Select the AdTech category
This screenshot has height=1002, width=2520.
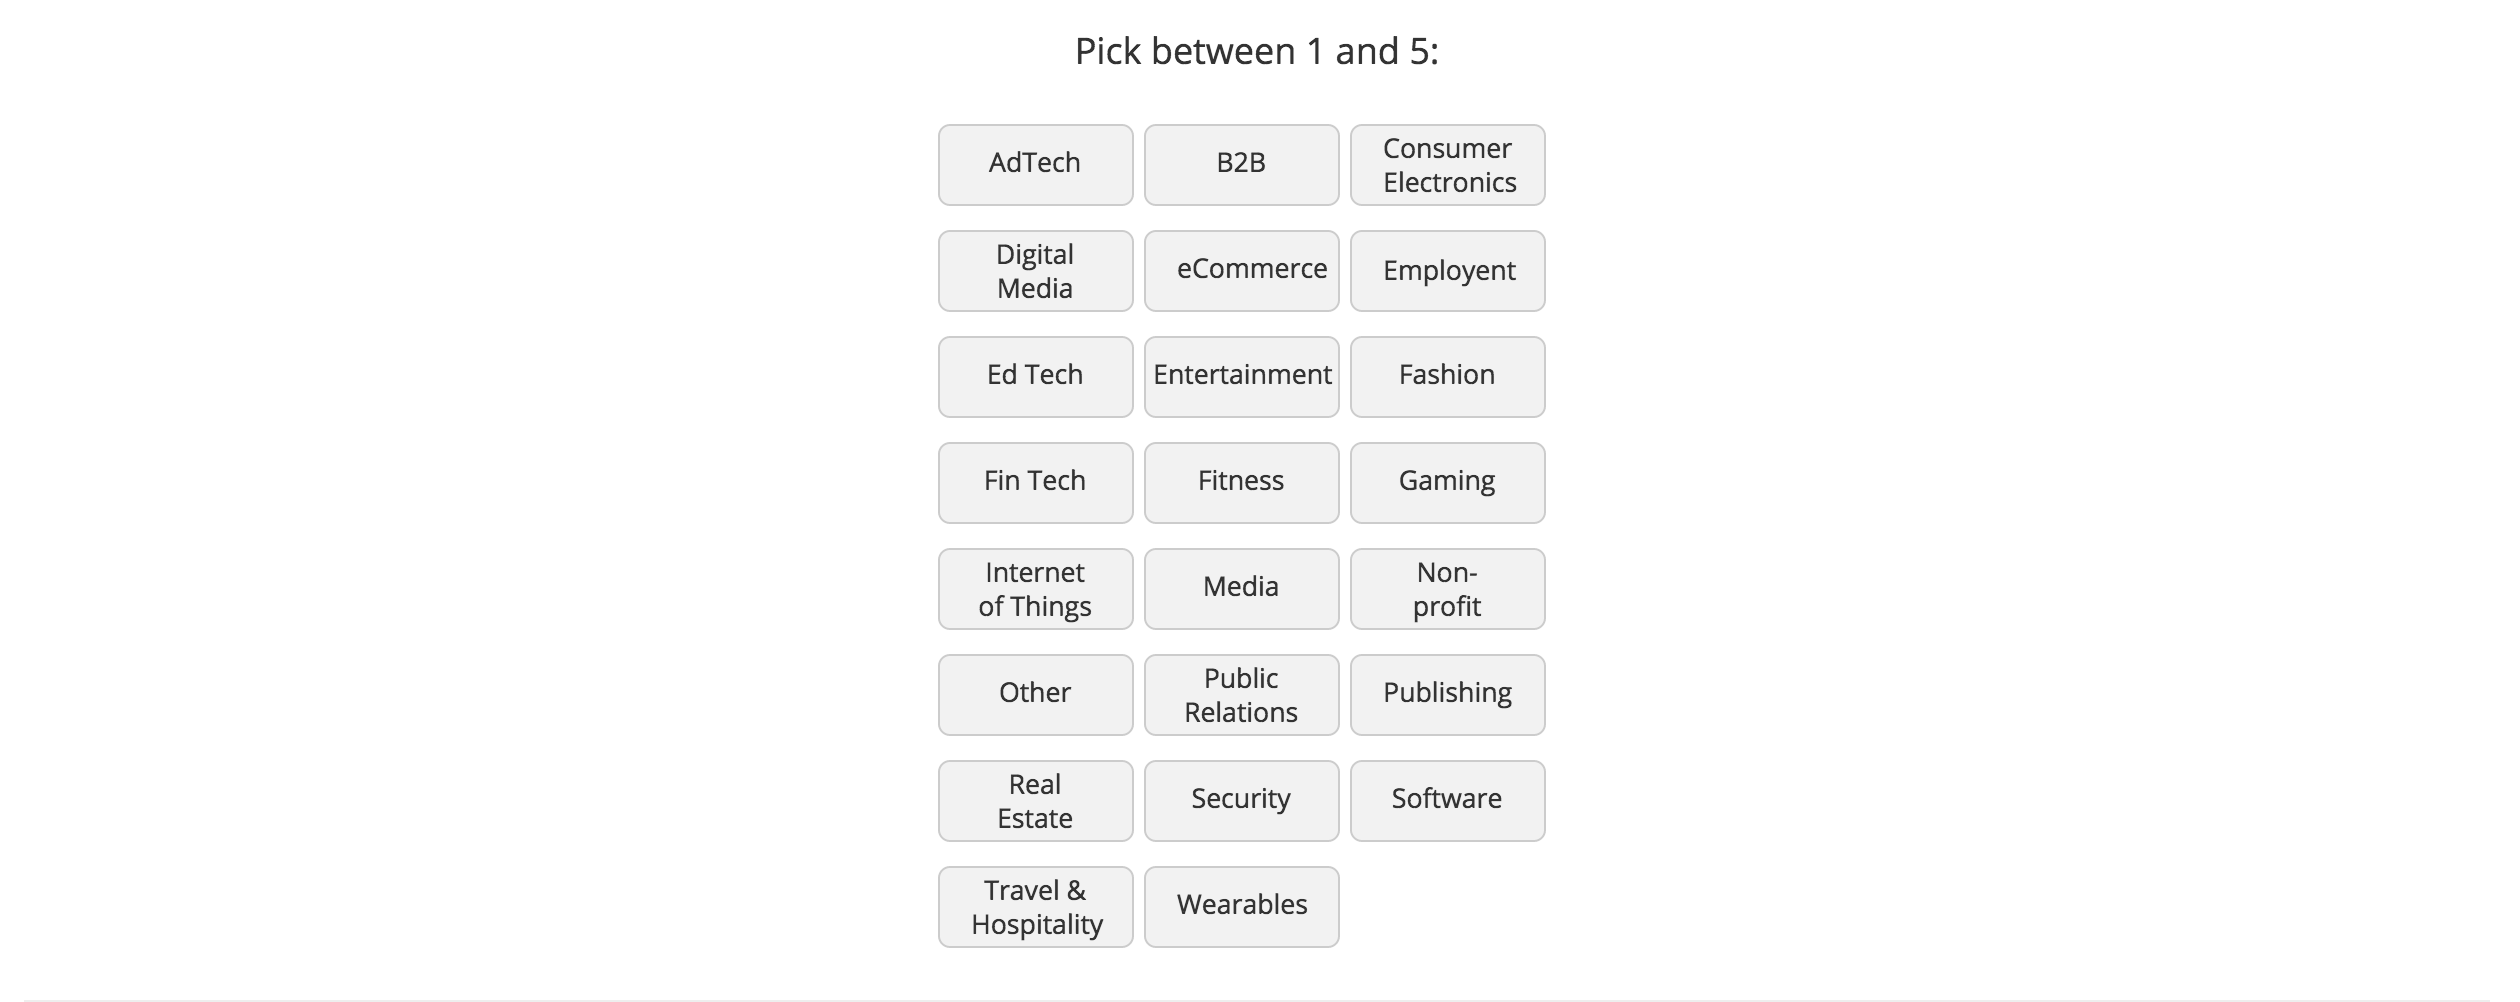coord(1035,165)
